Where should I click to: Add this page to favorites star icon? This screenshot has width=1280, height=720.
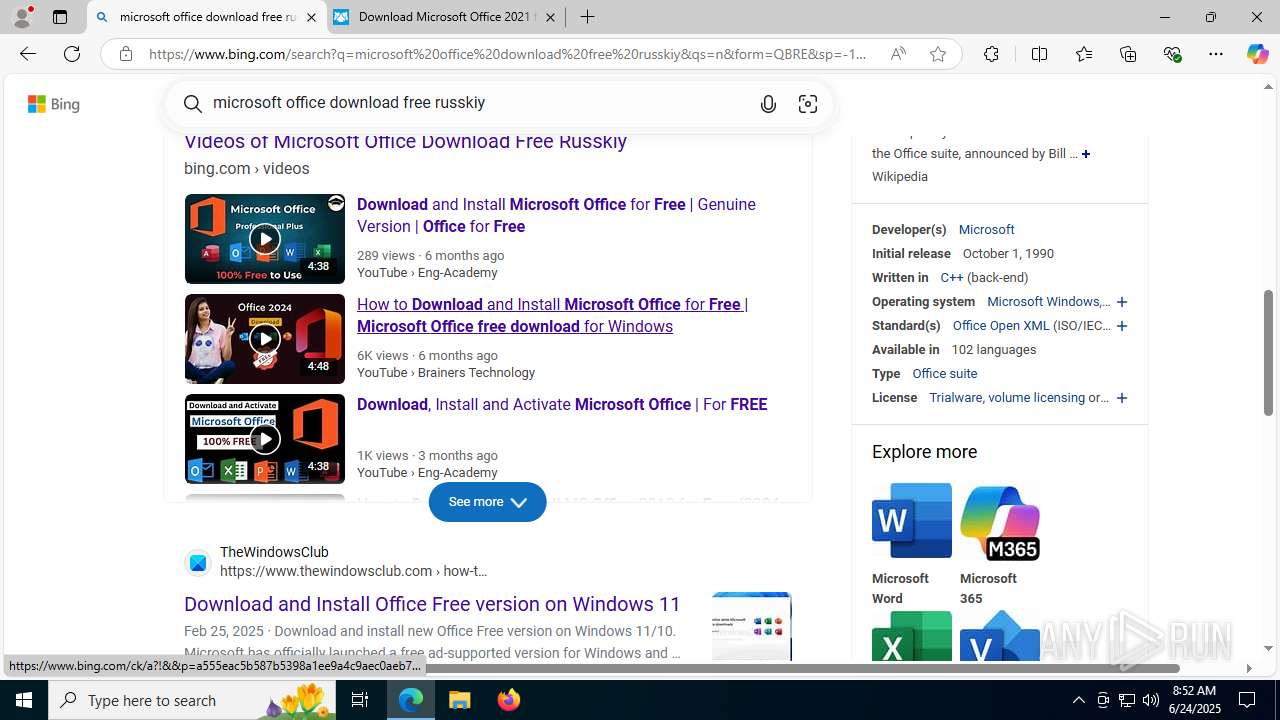[938, 54]
